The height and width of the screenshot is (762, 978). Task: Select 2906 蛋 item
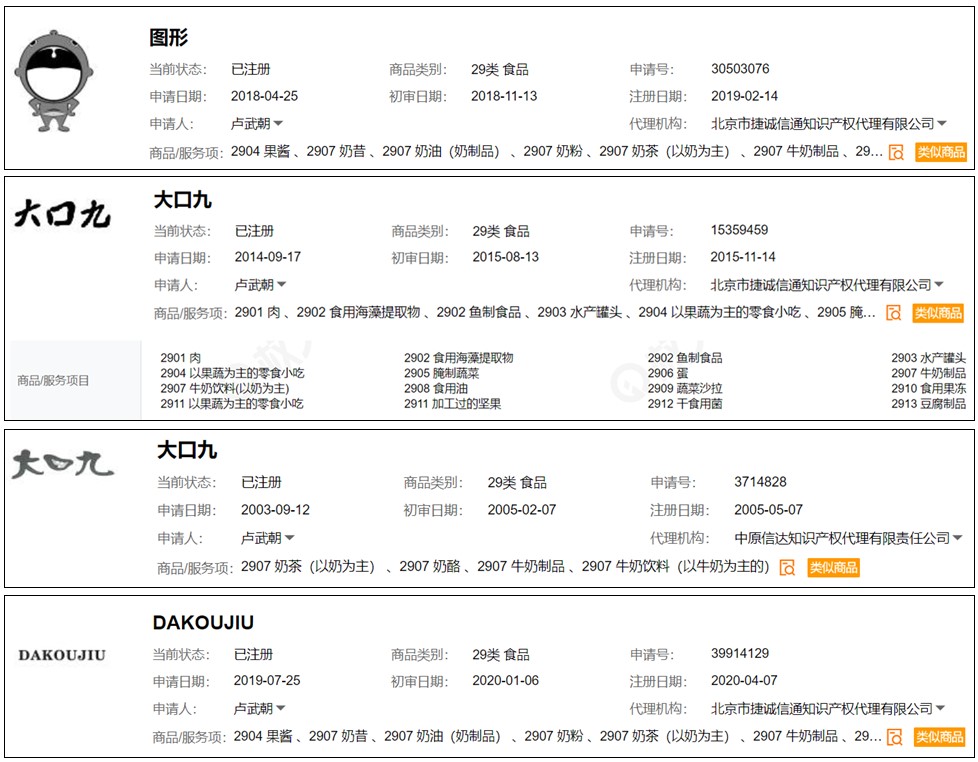(668, 373)
